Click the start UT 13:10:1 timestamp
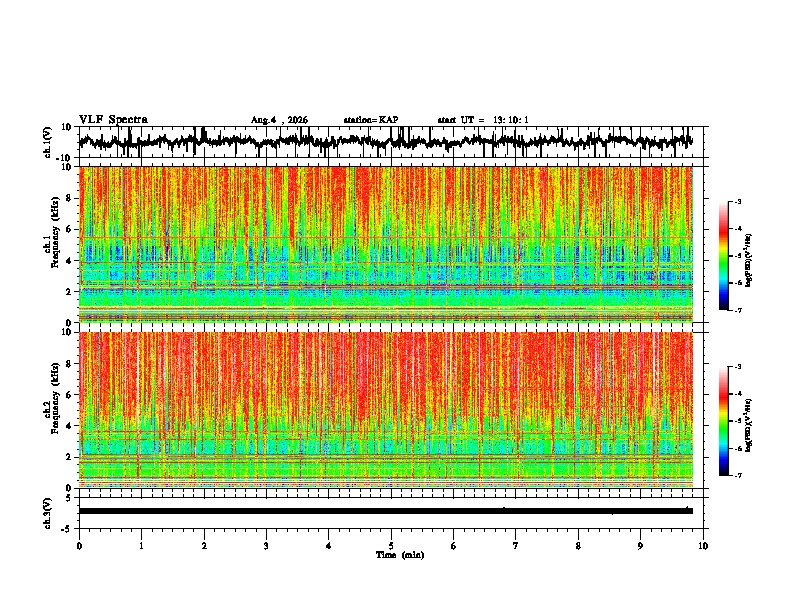The height and width of the screenshot is (612, 792). pos(483,120)
